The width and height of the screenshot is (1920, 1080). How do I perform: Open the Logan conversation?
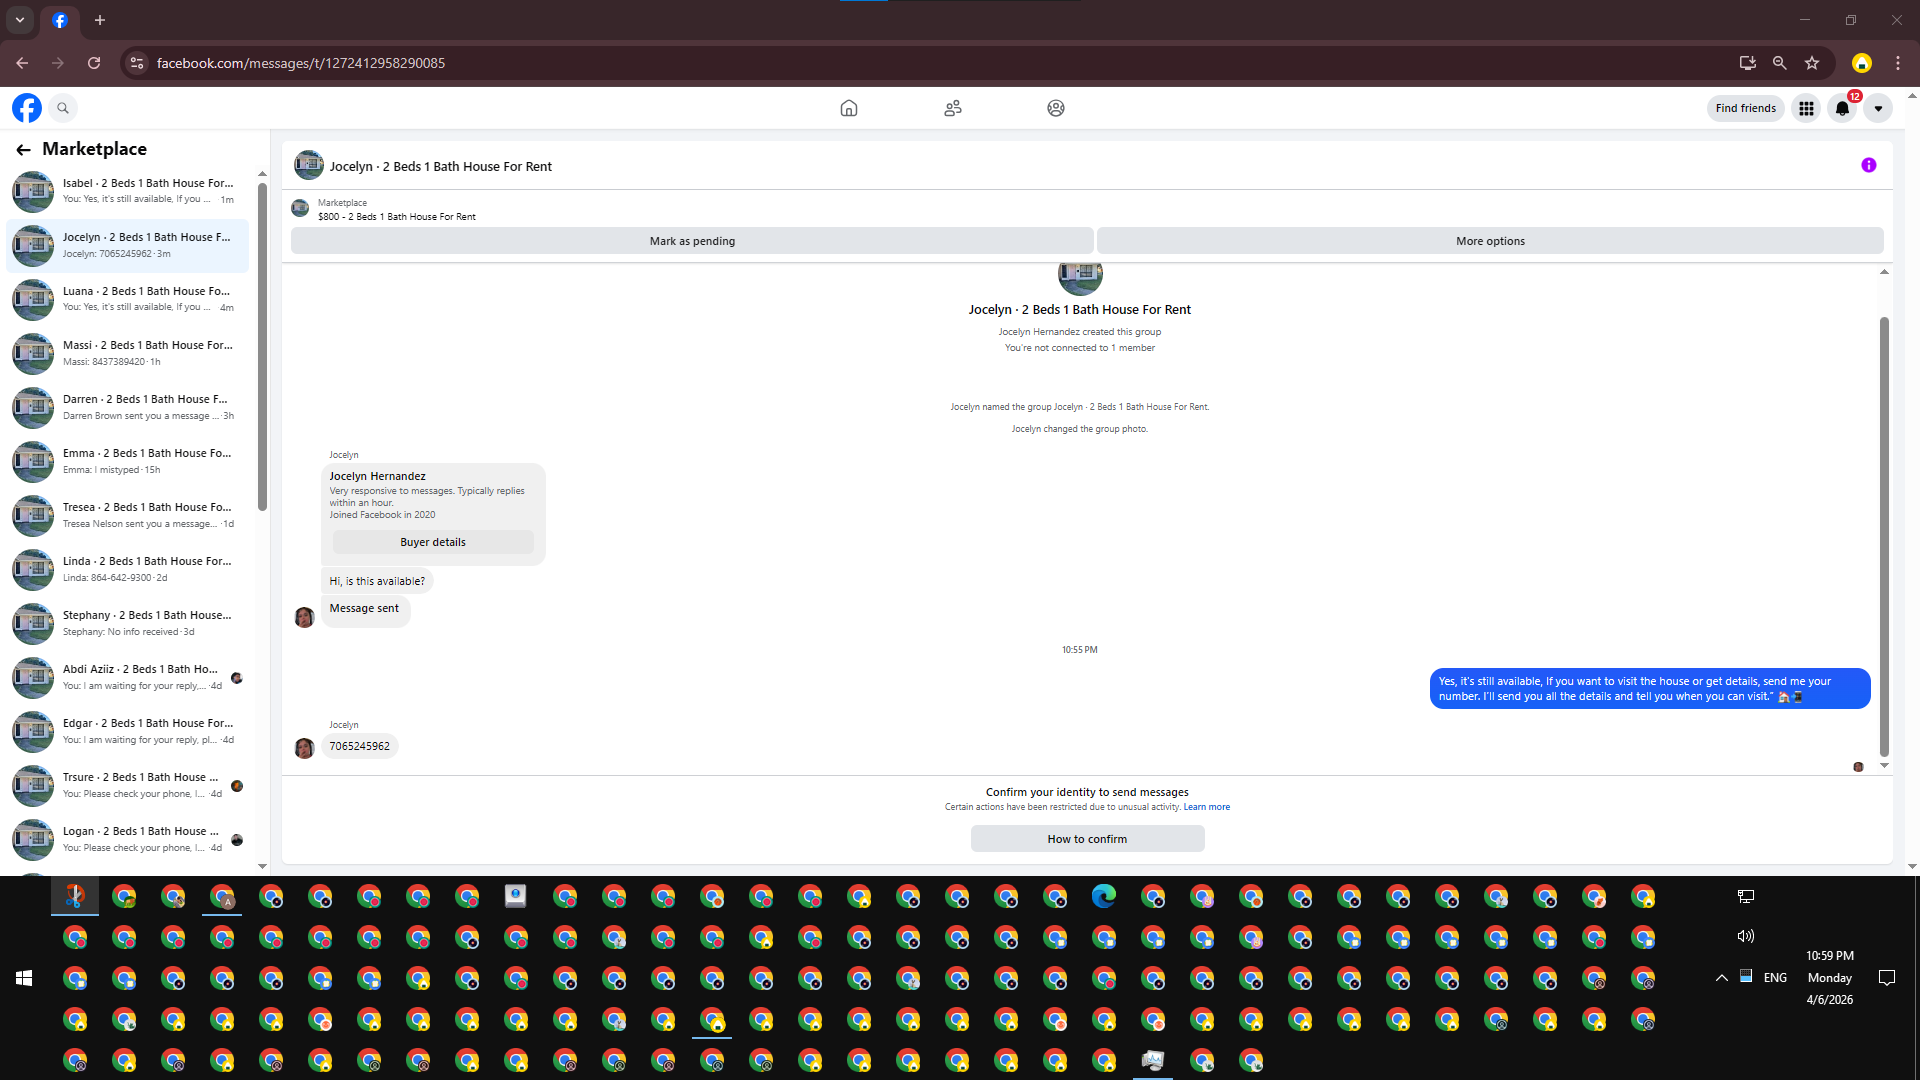[x=128, y=839]
